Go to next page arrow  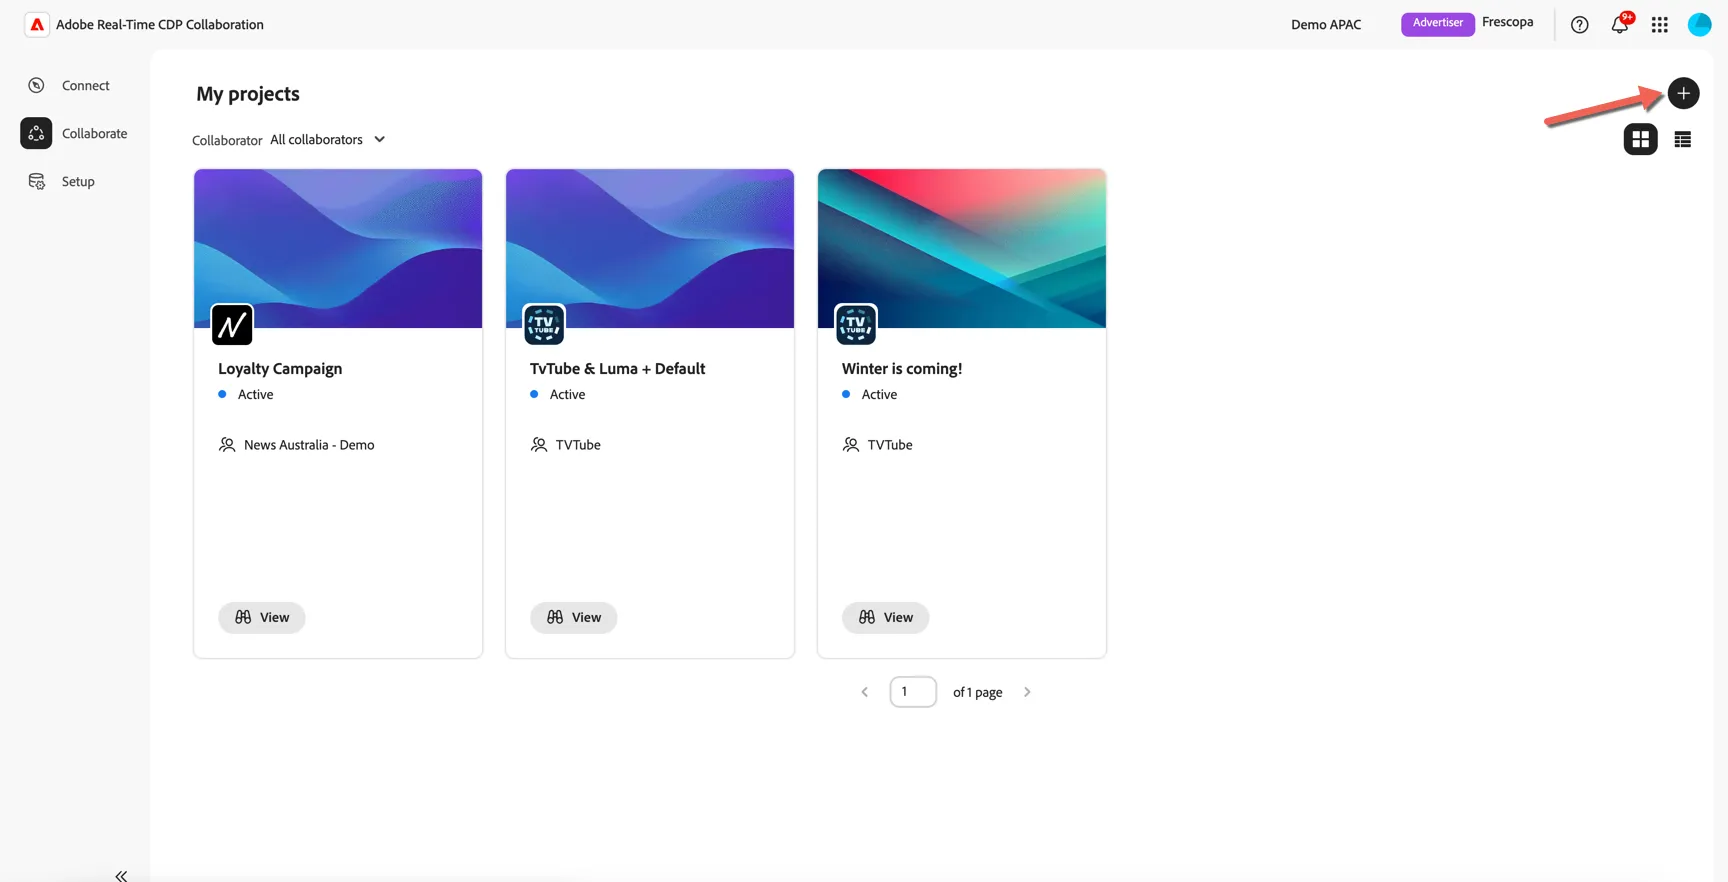point(1027,692)
